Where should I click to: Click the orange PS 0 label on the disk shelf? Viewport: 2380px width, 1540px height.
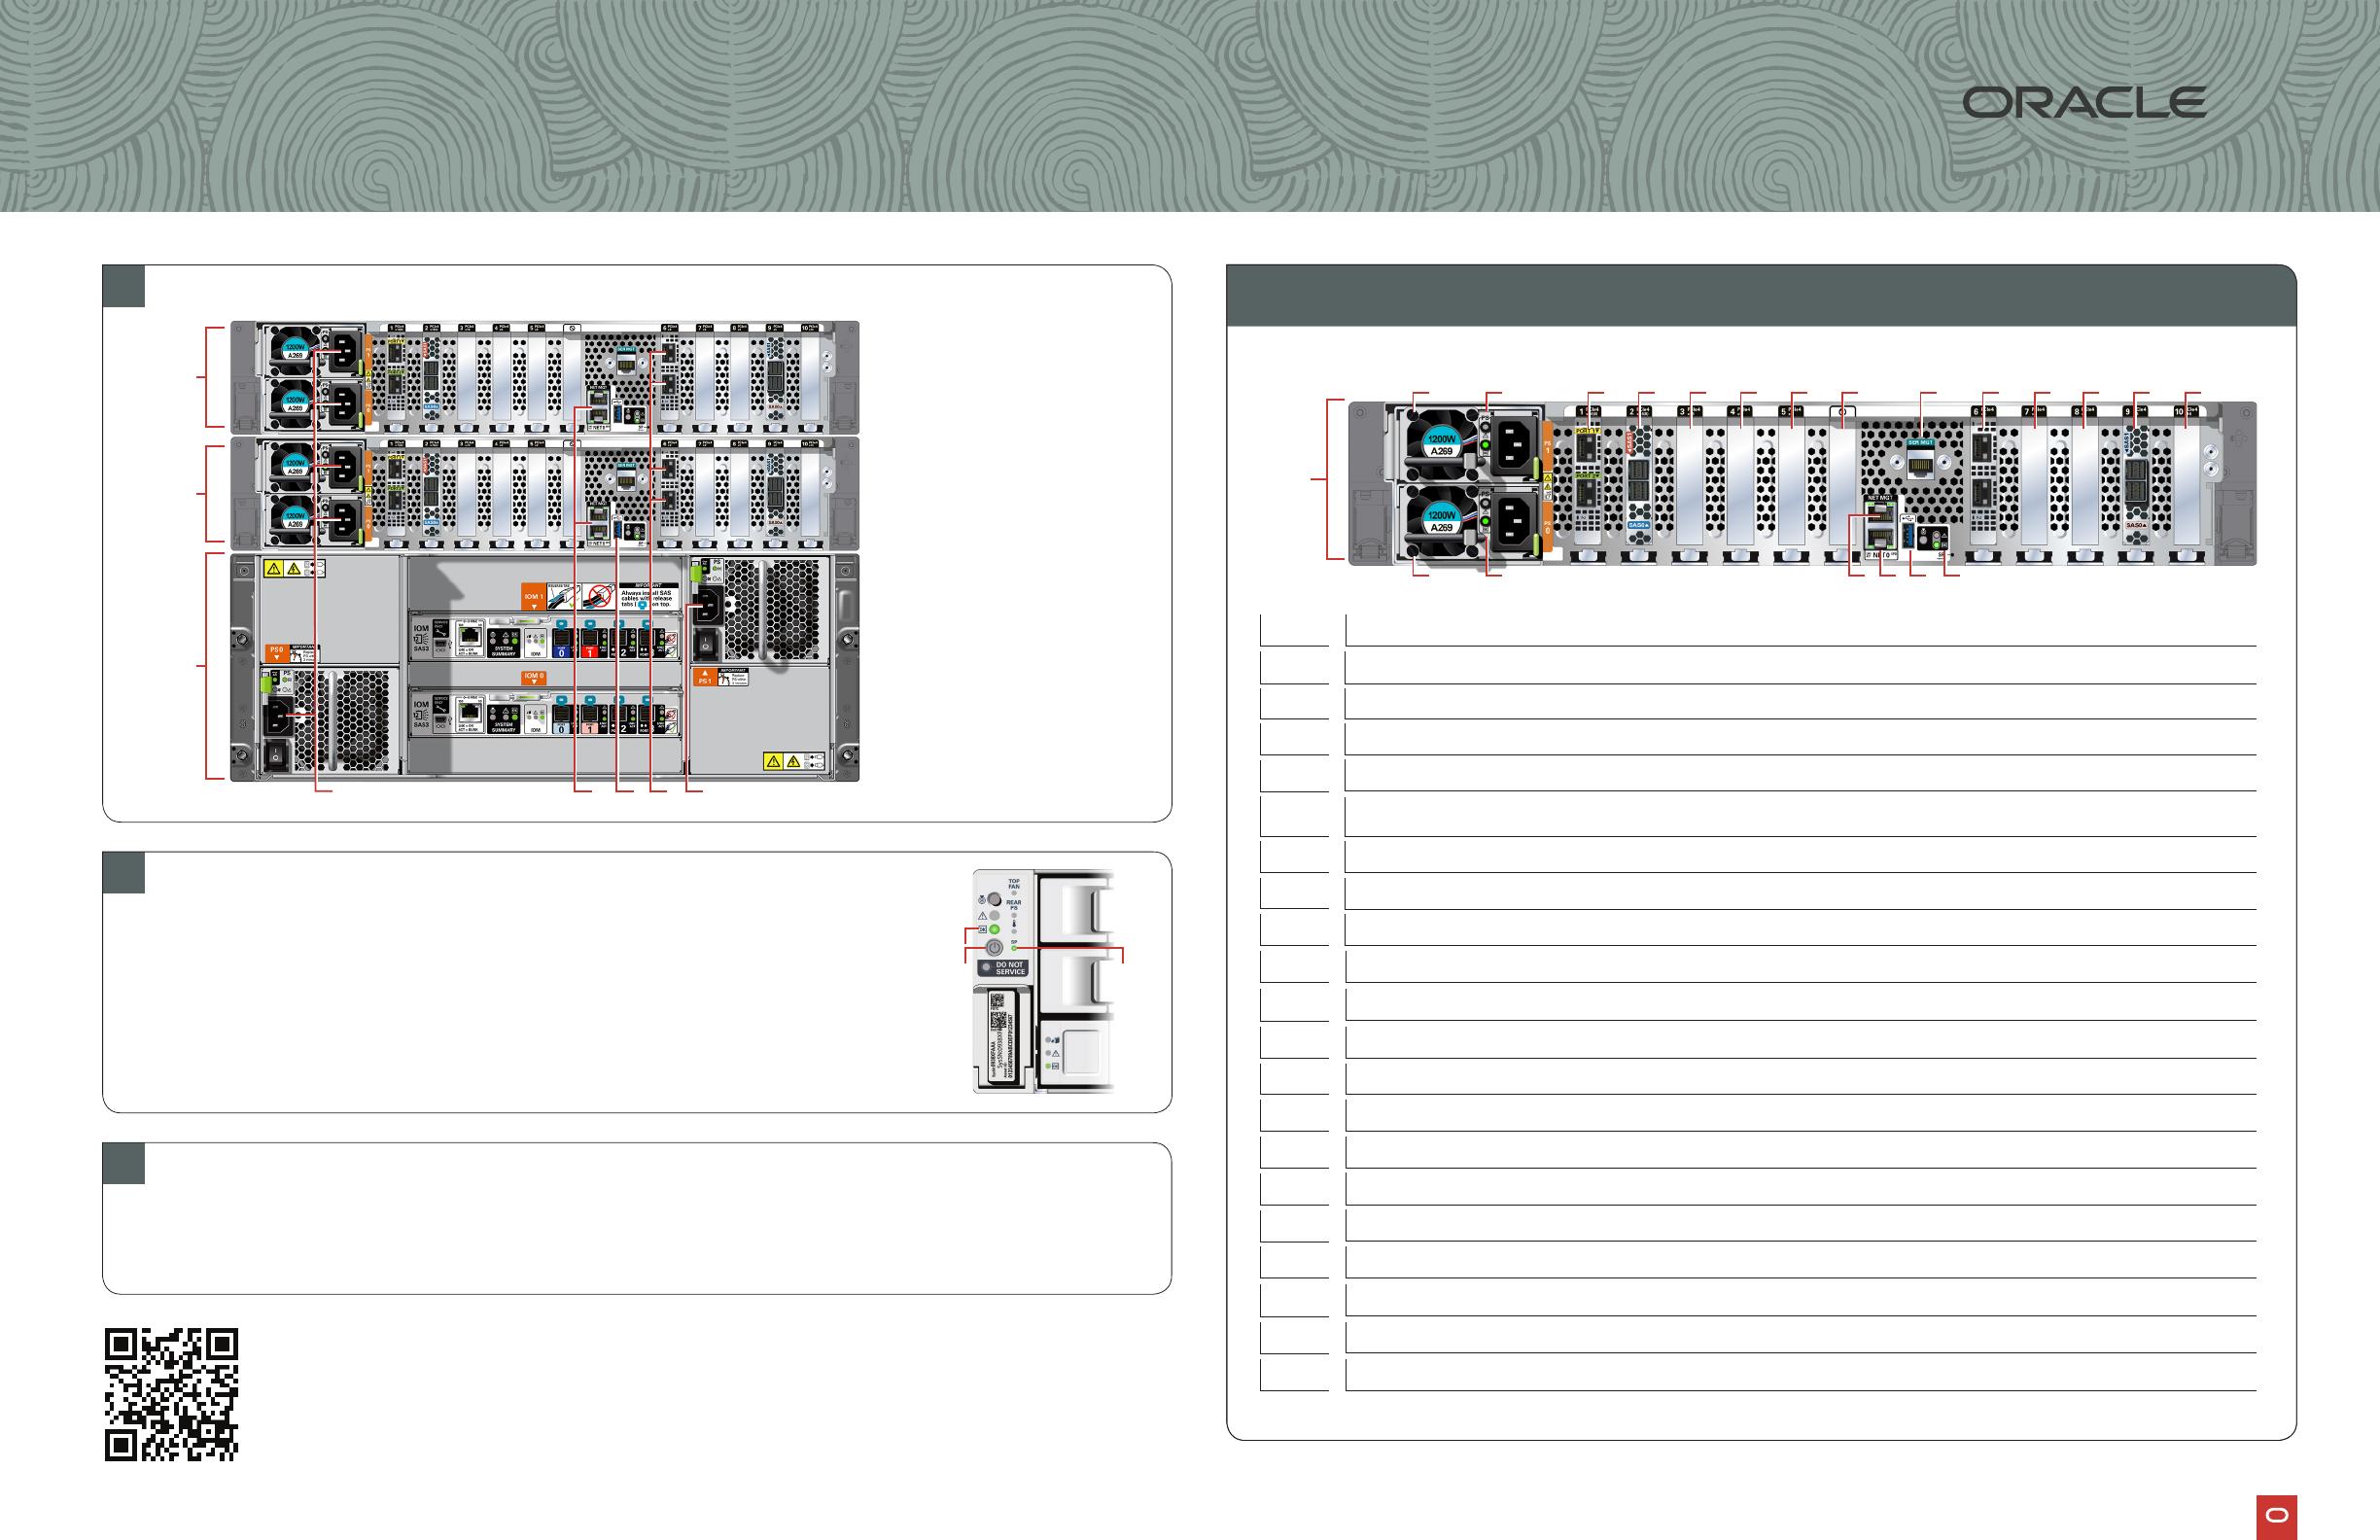pyautogui.click(x=278, y=654)
